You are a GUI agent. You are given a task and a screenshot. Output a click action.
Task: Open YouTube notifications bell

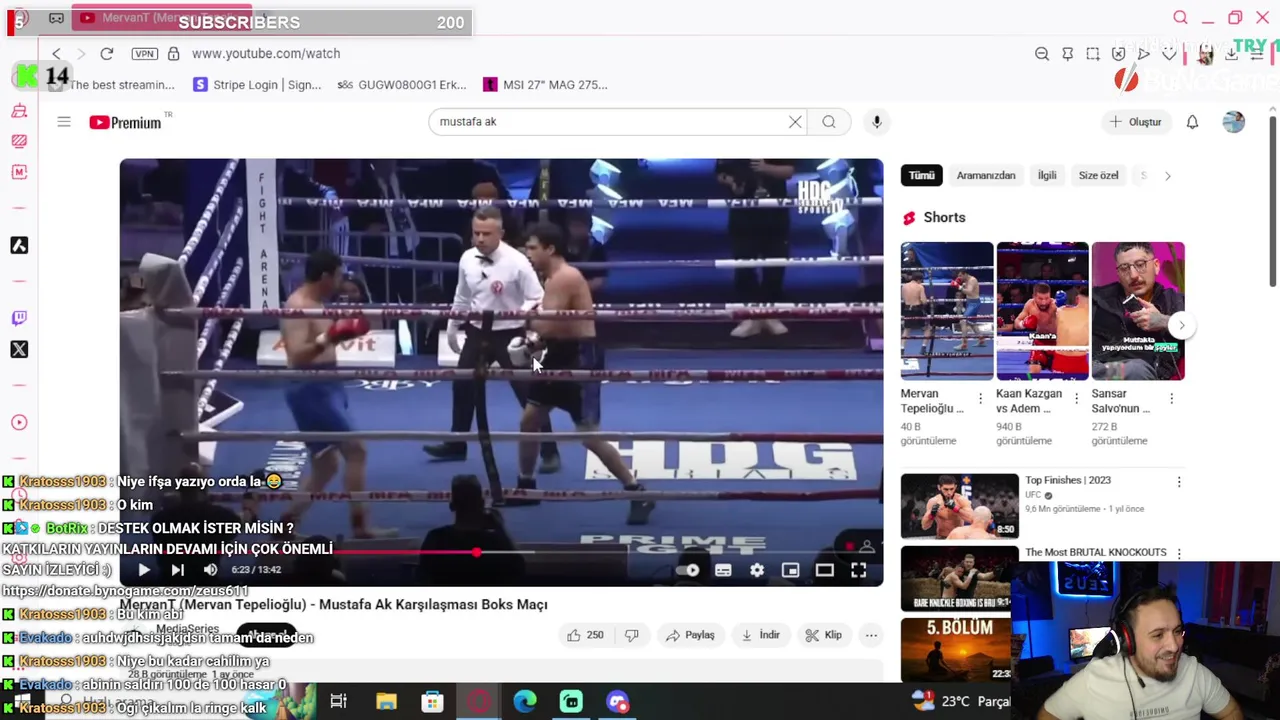(x=1192, y=122)
